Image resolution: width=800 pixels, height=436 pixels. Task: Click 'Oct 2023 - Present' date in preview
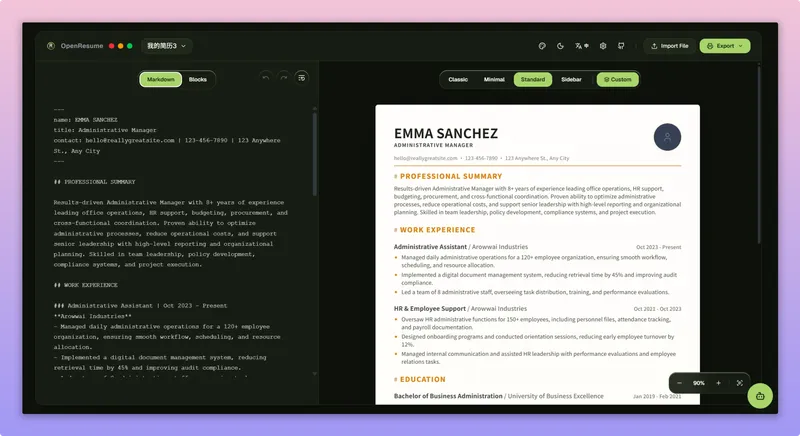click(658, 247)
